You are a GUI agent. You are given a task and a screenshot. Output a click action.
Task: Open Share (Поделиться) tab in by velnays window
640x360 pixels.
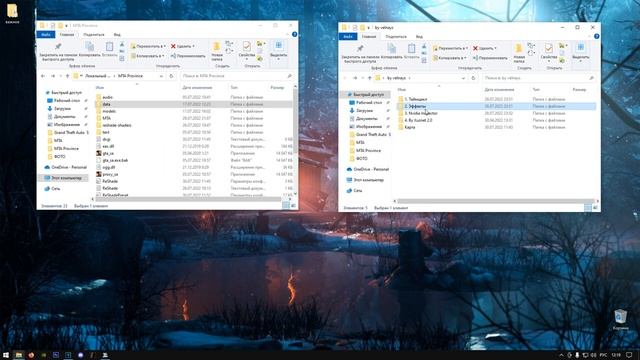[396, 37]
